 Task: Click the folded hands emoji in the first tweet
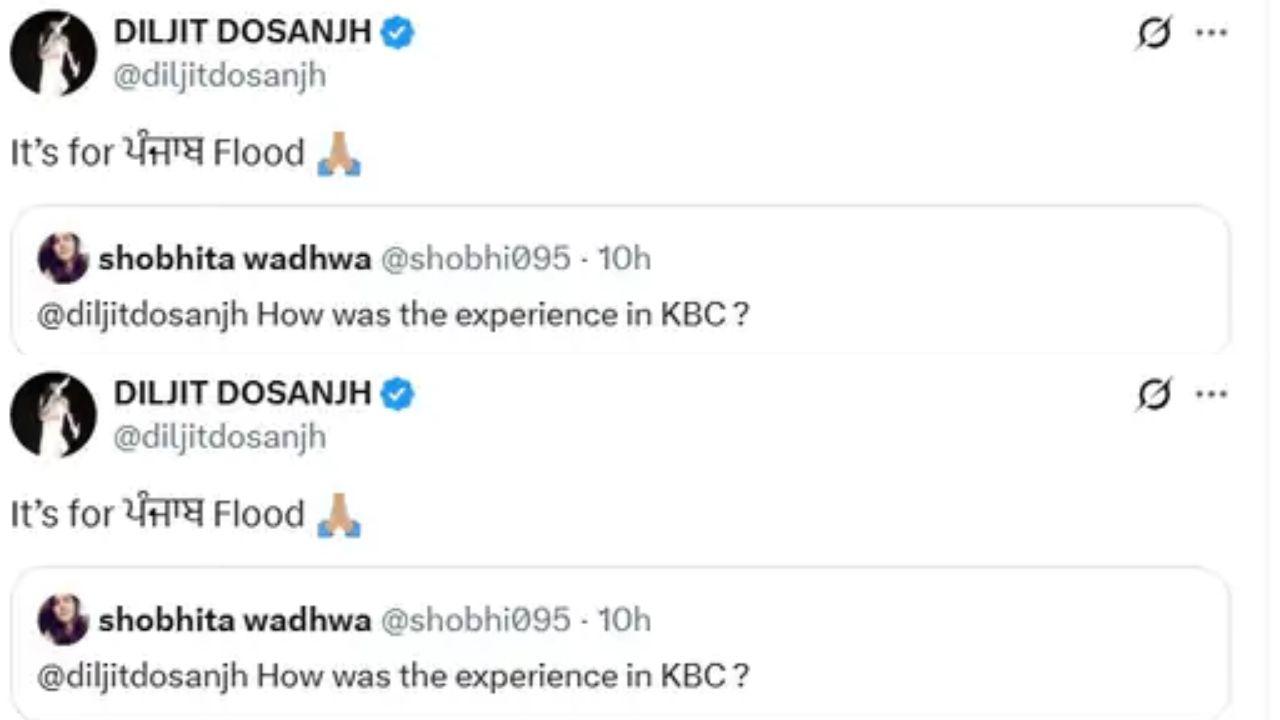point(338,155)
